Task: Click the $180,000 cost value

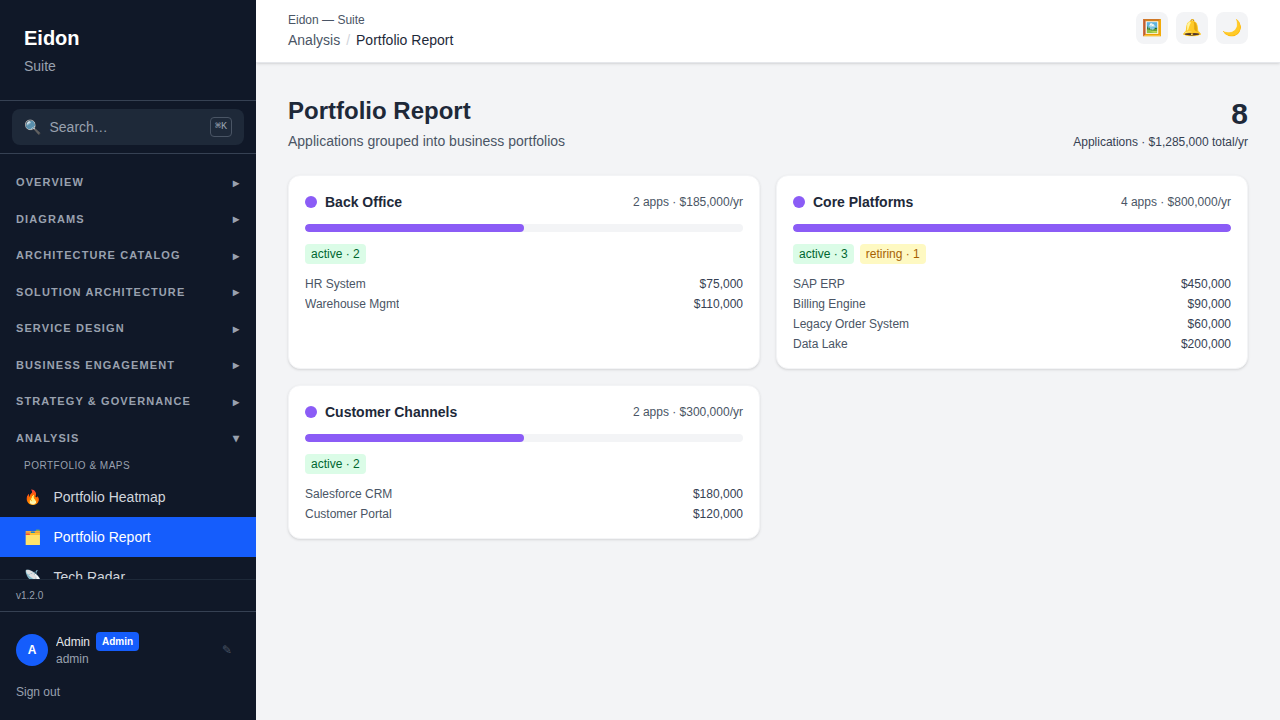Action: (x=718, y=494)
